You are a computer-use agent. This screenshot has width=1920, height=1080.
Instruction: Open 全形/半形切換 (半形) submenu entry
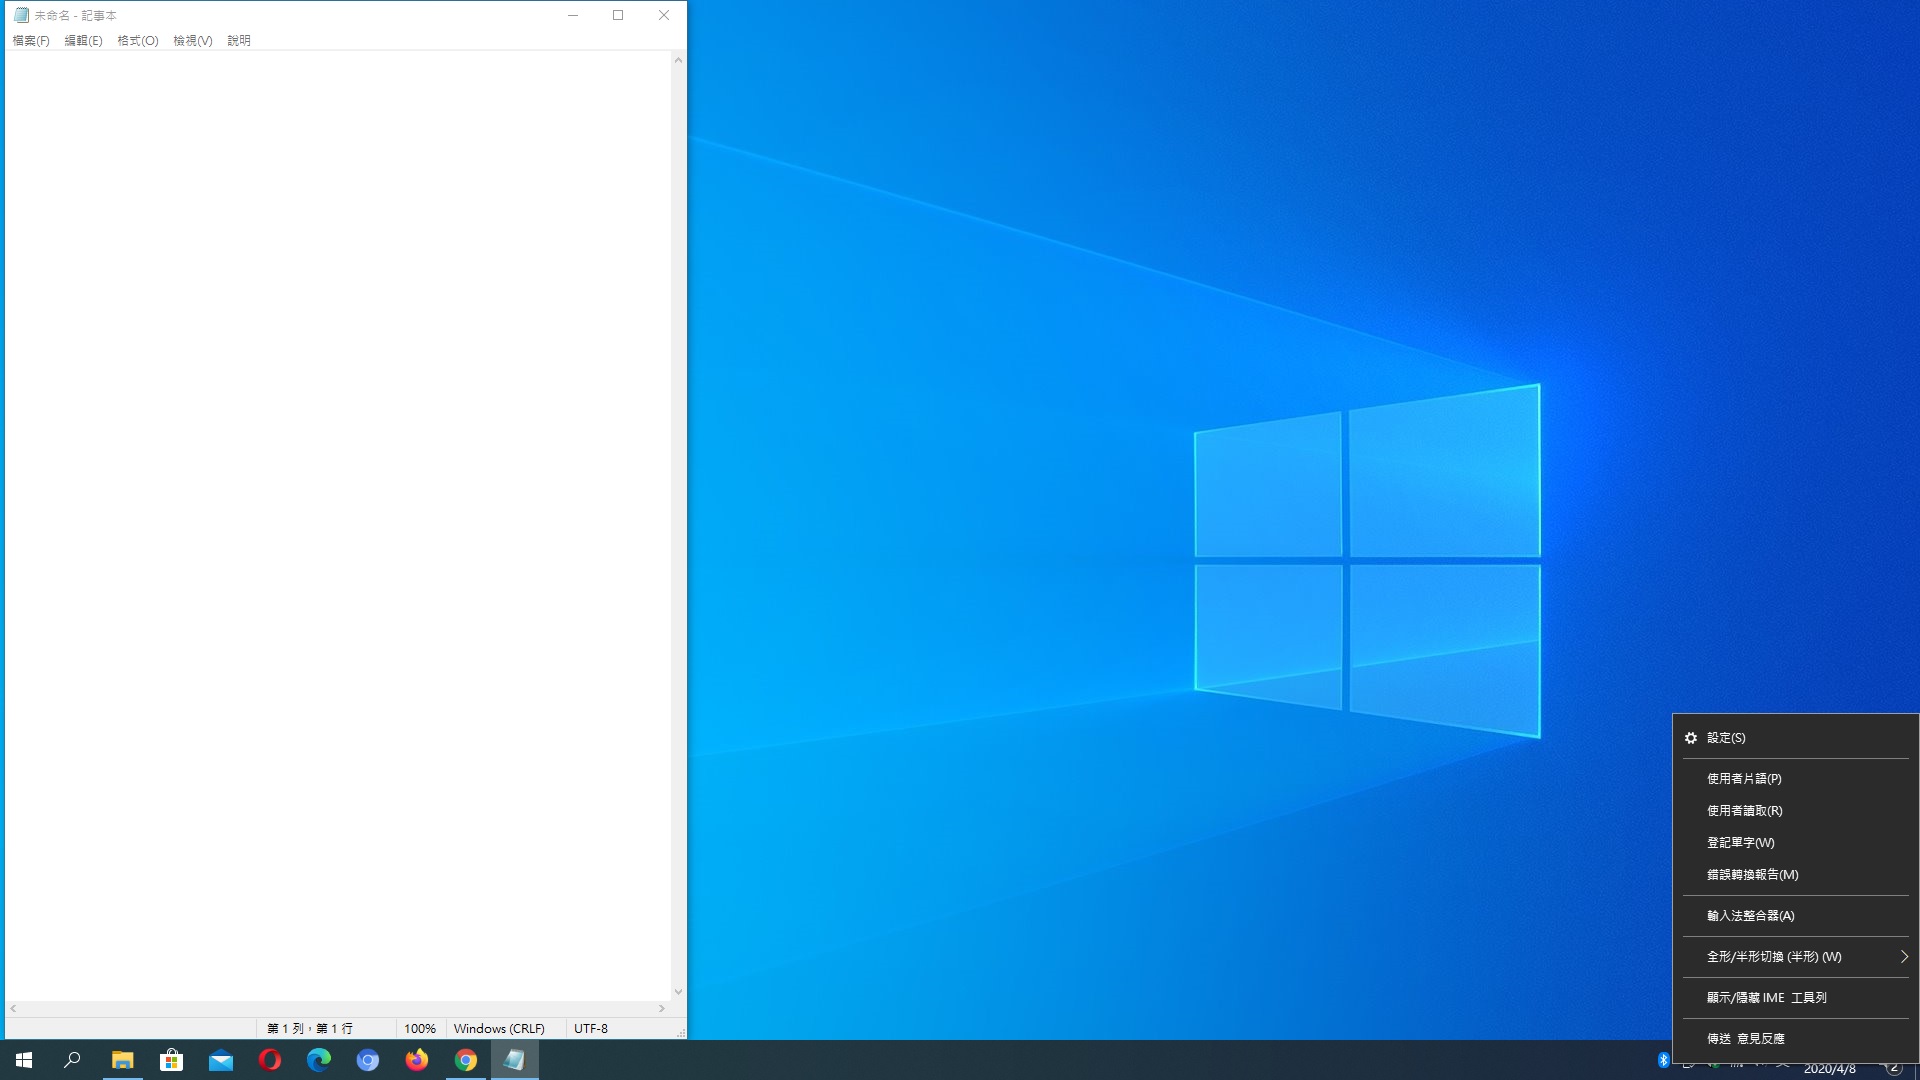click(x=1795, y=957)
